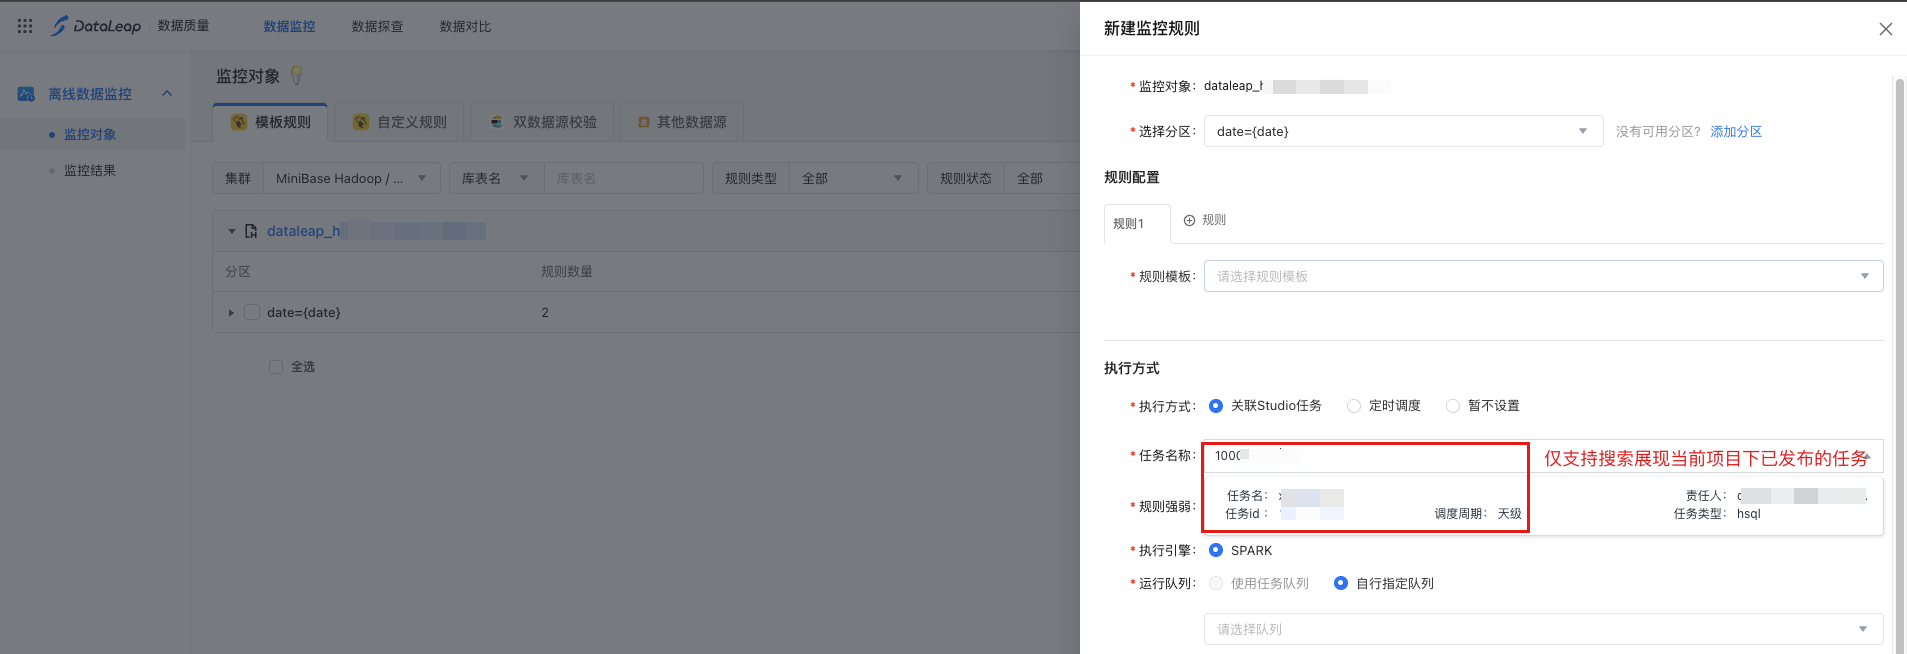Click the rule count value 2
The image size is (1907, 654).
[x=545, y=313]
